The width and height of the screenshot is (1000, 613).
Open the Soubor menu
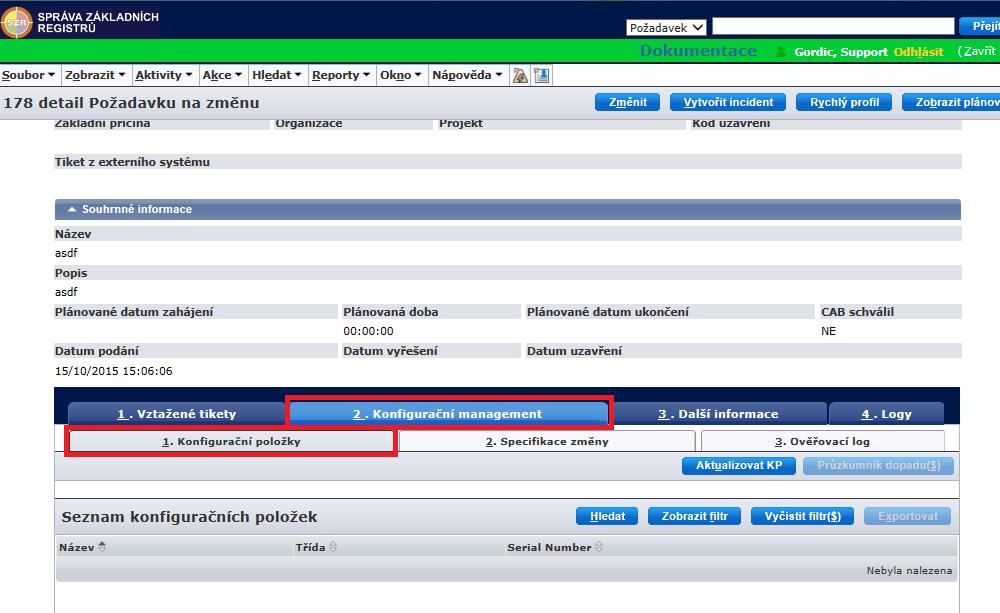tap(28, 75)
